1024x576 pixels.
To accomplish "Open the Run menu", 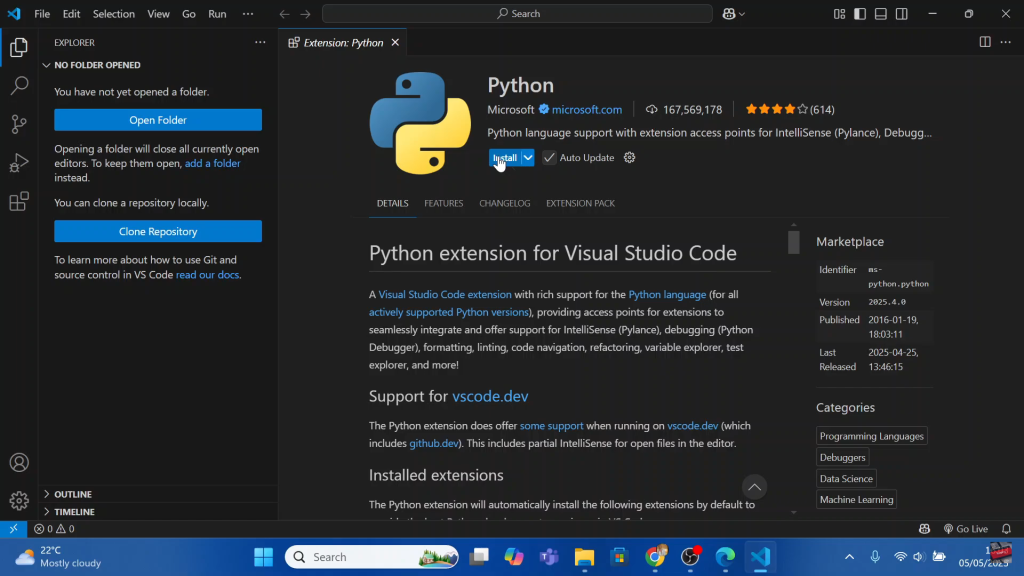I will pos(217,14).
